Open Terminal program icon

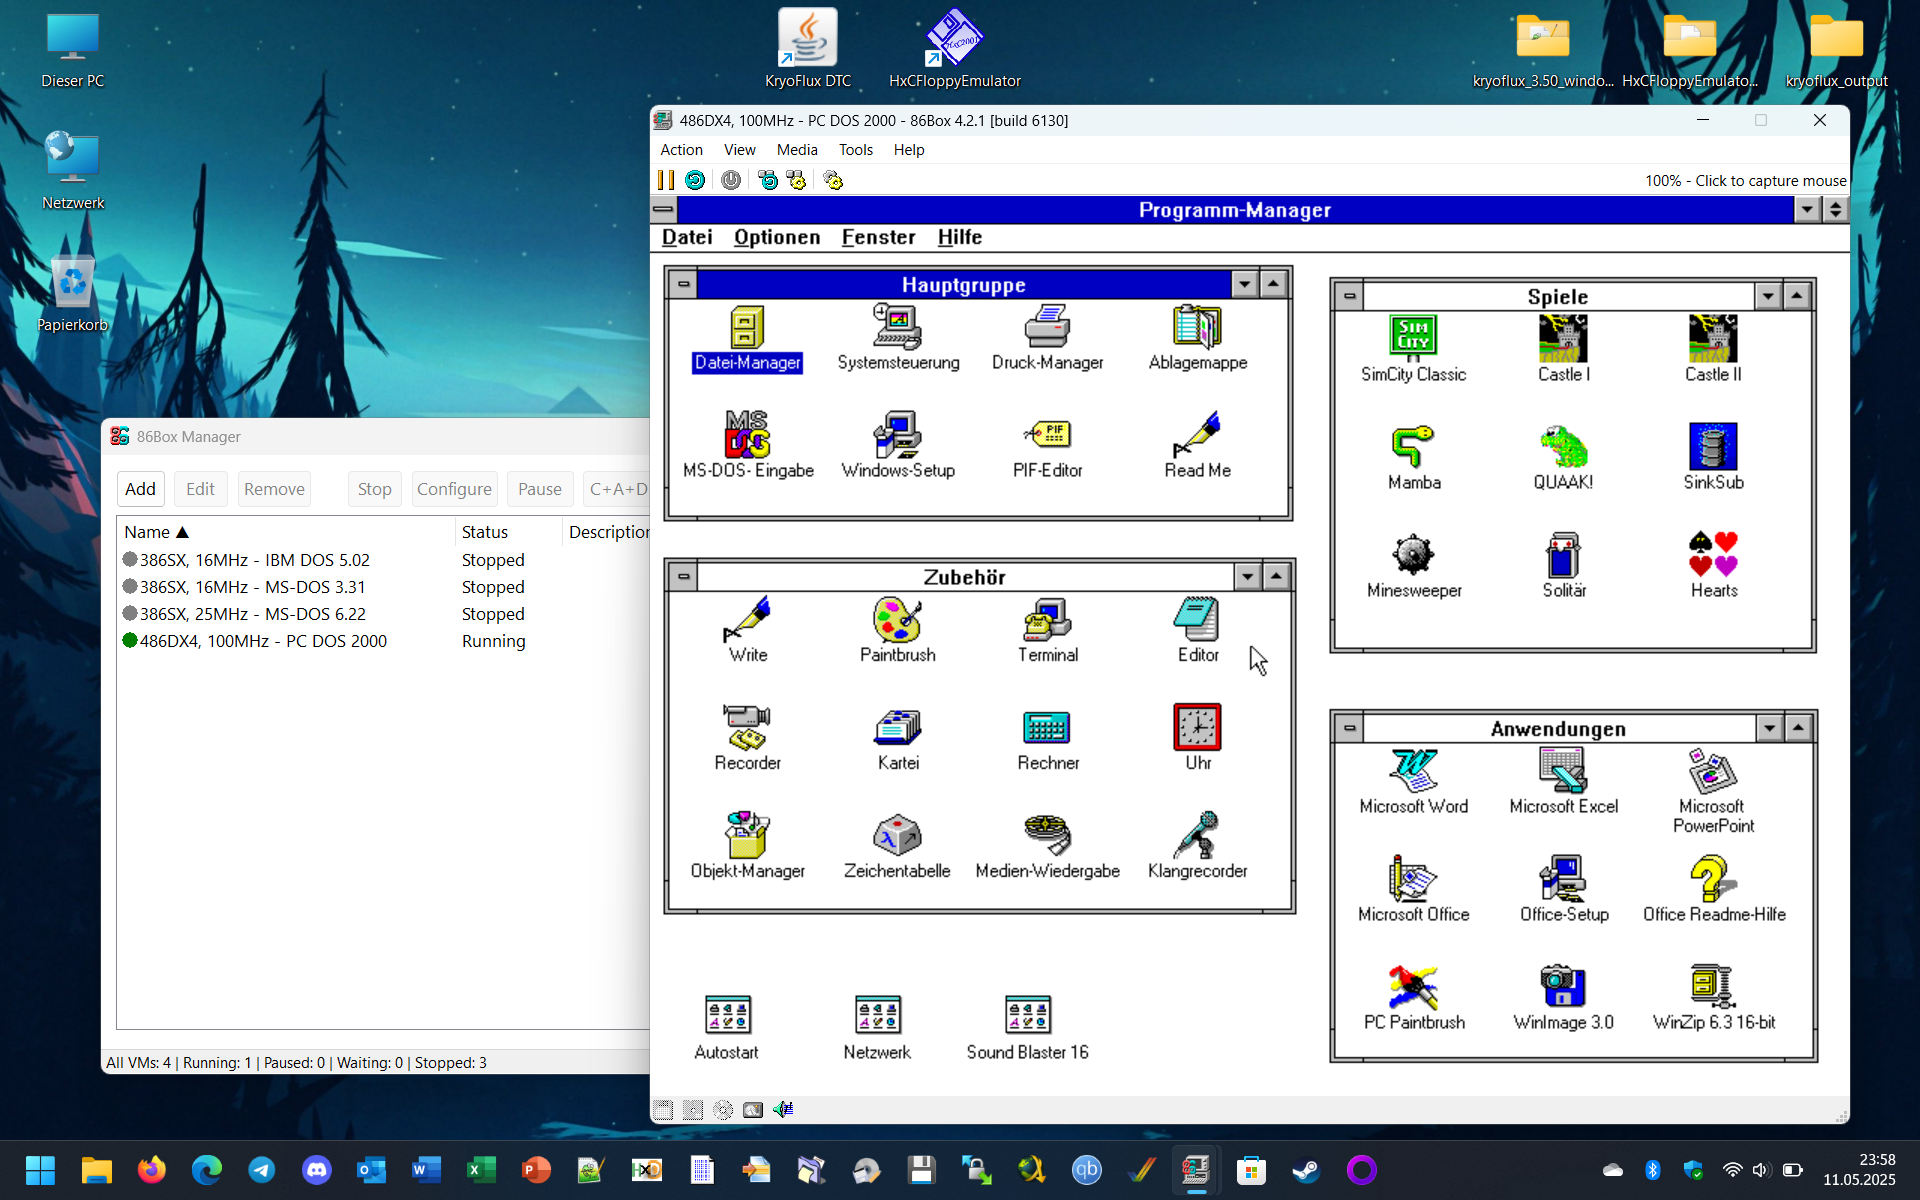pyautogui.click(x=1047, y=631)
